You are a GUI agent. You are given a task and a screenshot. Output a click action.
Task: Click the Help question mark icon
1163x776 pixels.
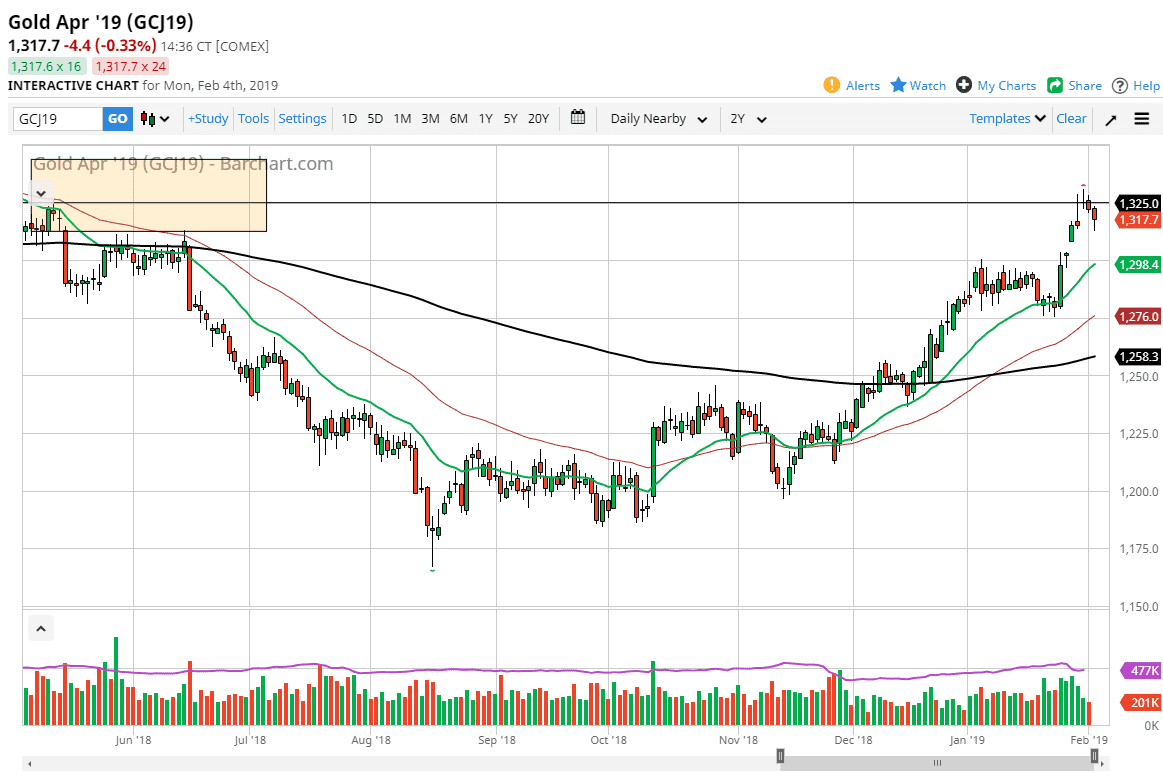coord(1119,86)
